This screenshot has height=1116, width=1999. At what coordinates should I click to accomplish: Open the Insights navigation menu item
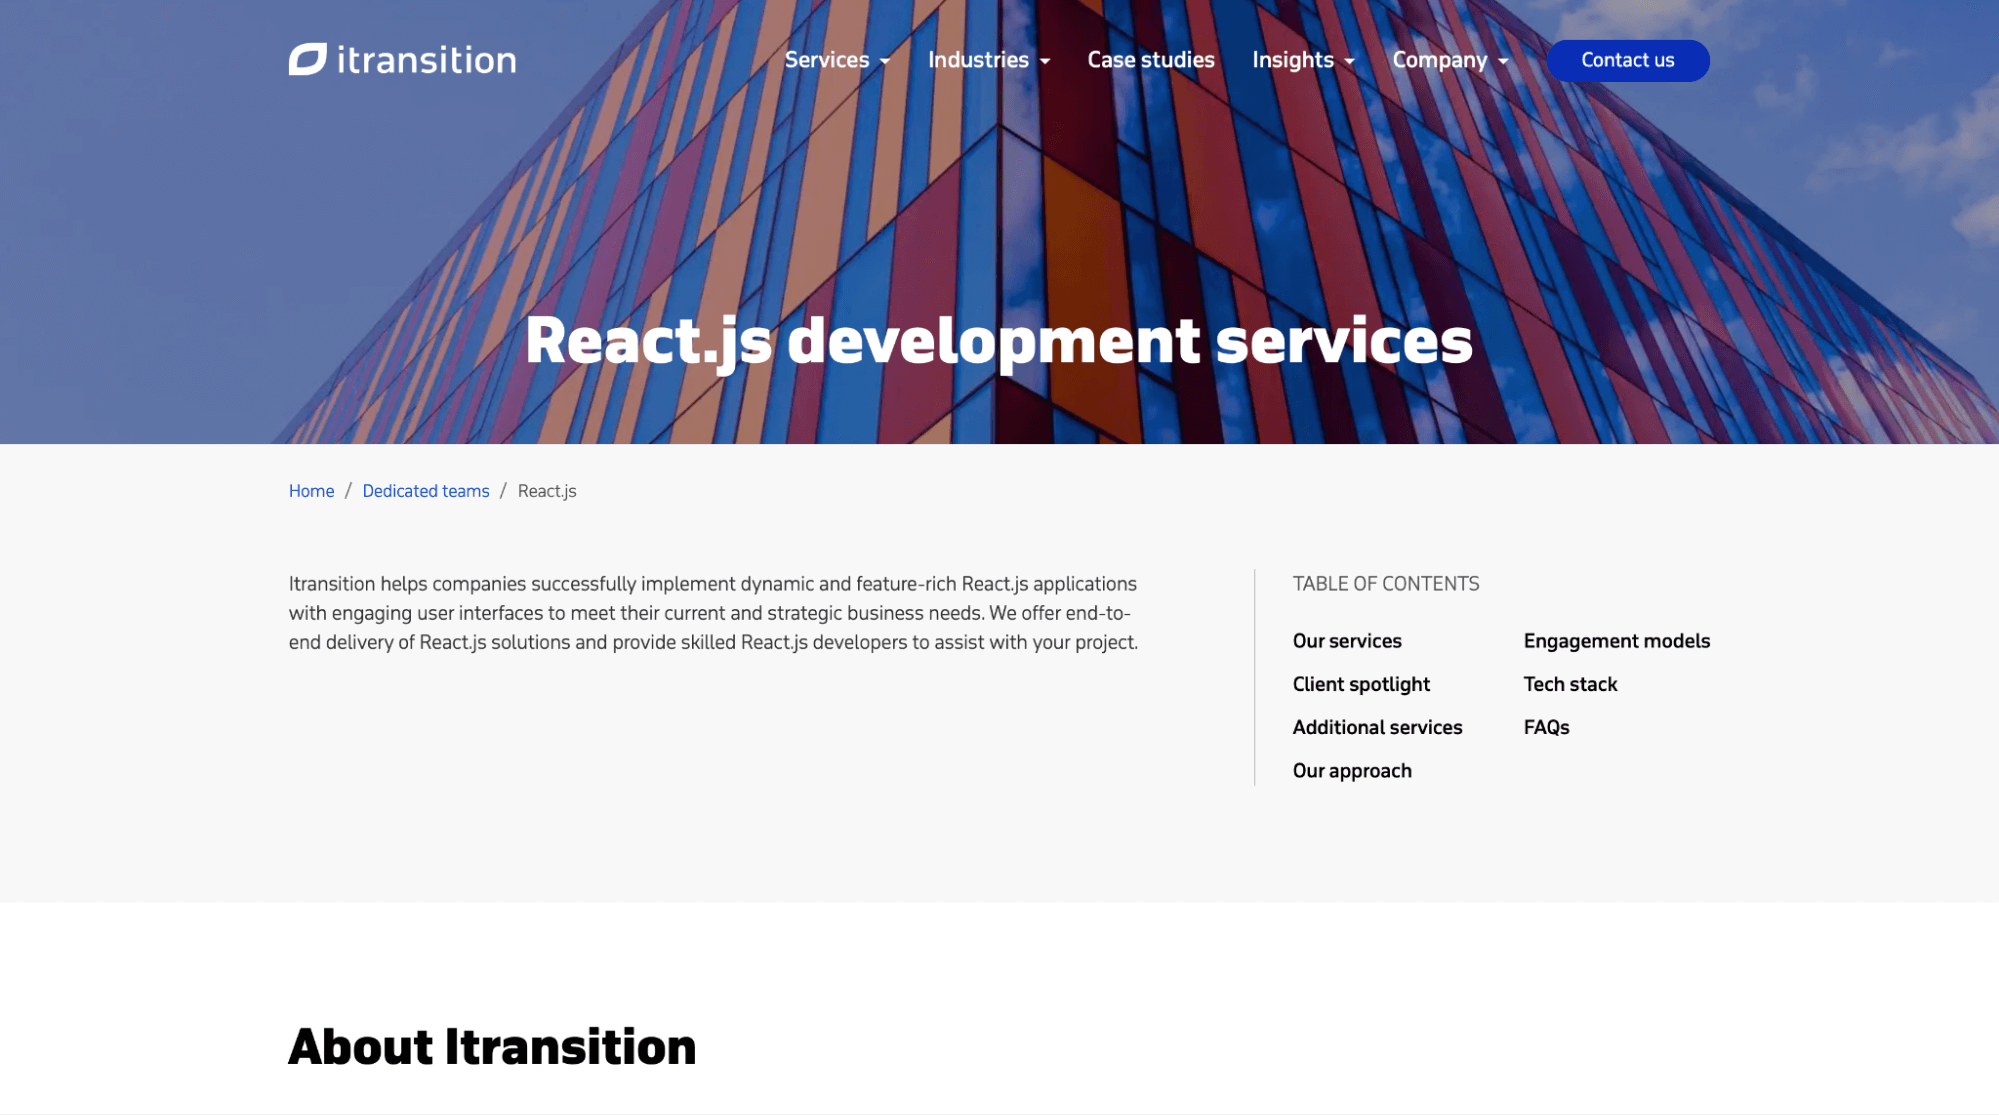click(x=1293, y=60)
